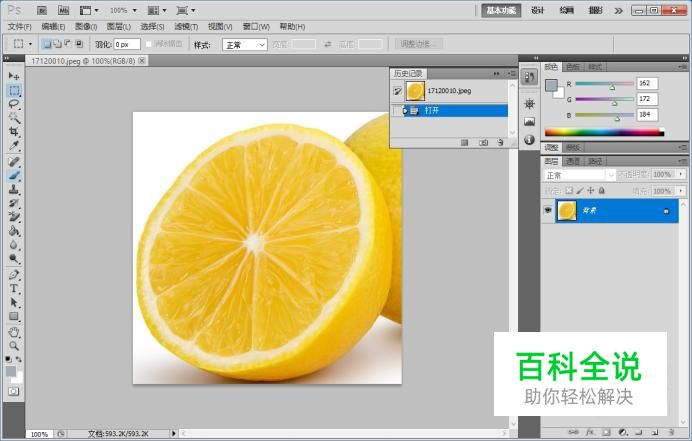Toggle lock all for layer
692x441 pixels.
coord(601,191)
